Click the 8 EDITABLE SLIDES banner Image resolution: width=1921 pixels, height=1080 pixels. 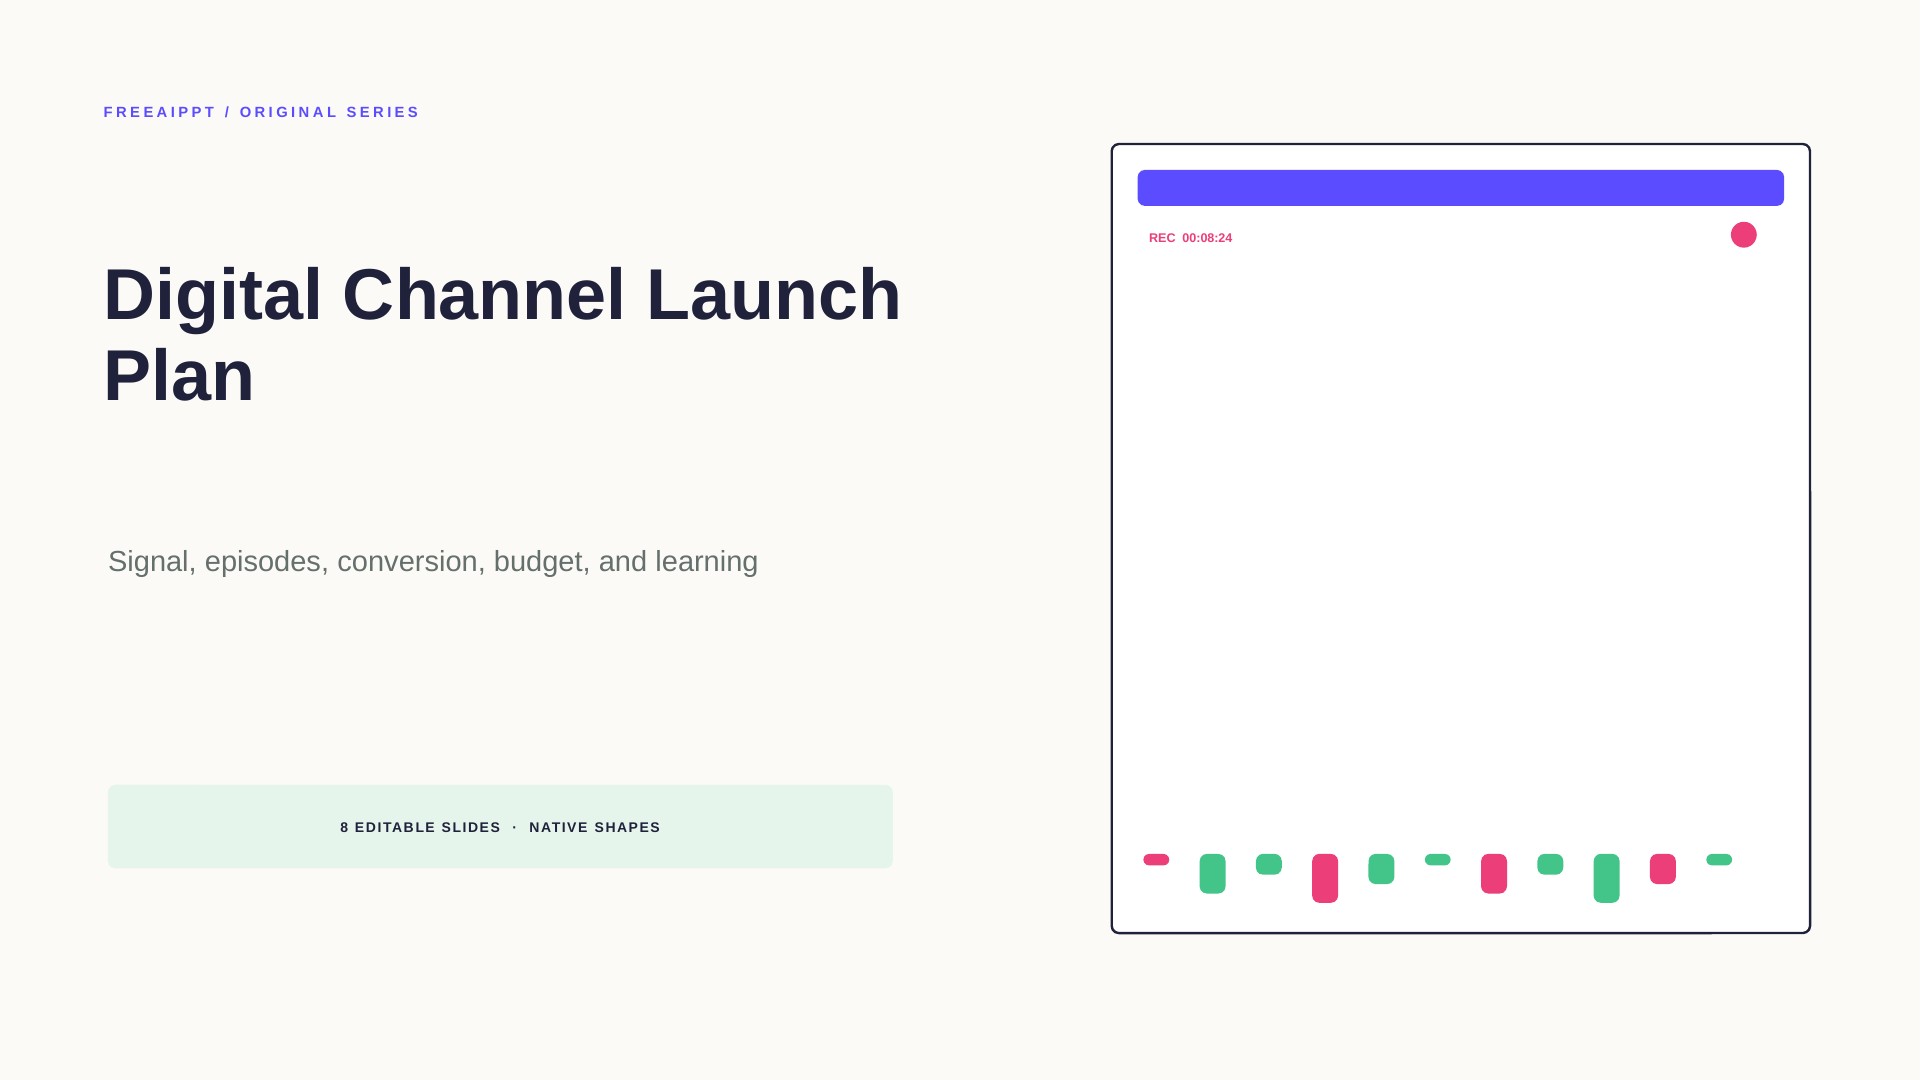point(500,827)
